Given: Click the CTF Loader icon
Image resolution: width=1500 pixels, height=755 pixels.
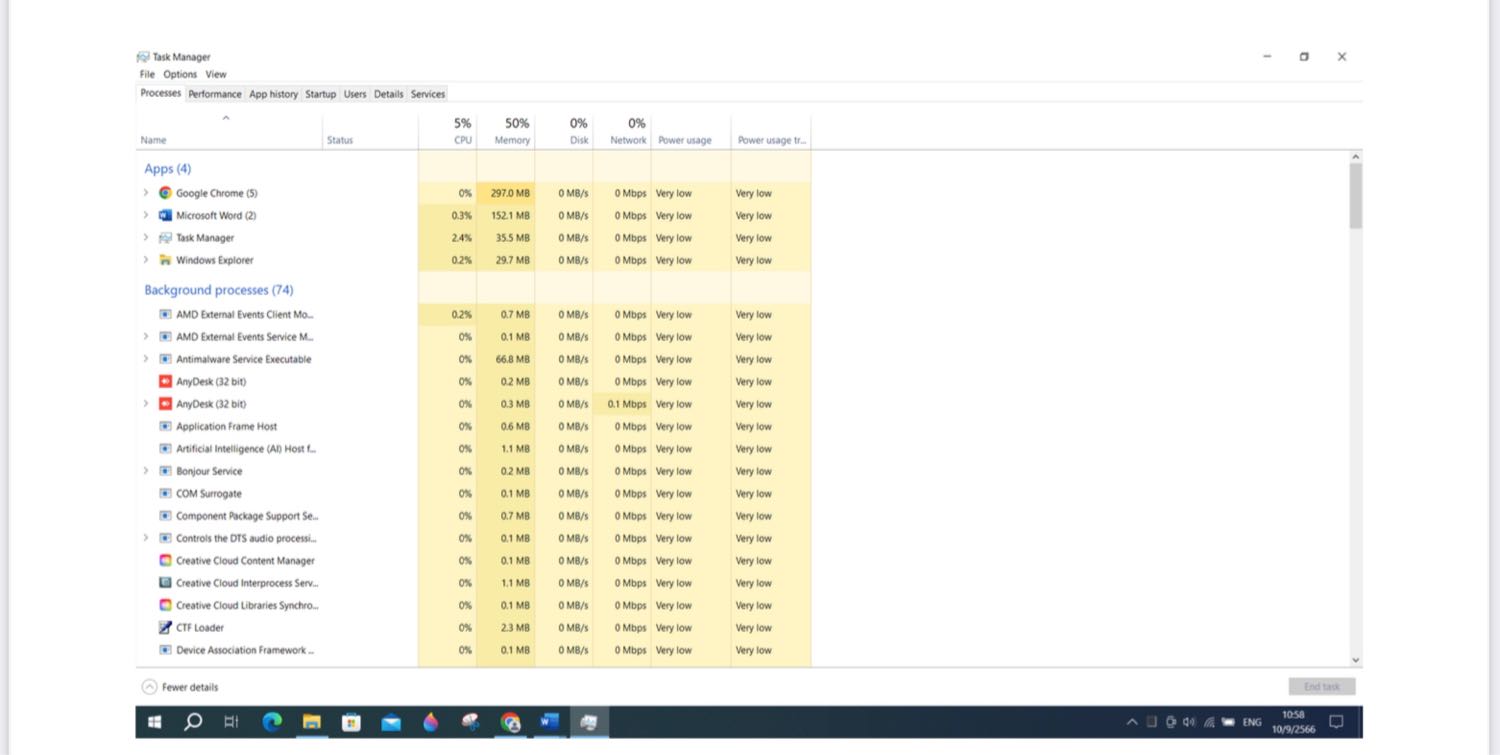Looking at the screenshot, I should tap(165, 628).
